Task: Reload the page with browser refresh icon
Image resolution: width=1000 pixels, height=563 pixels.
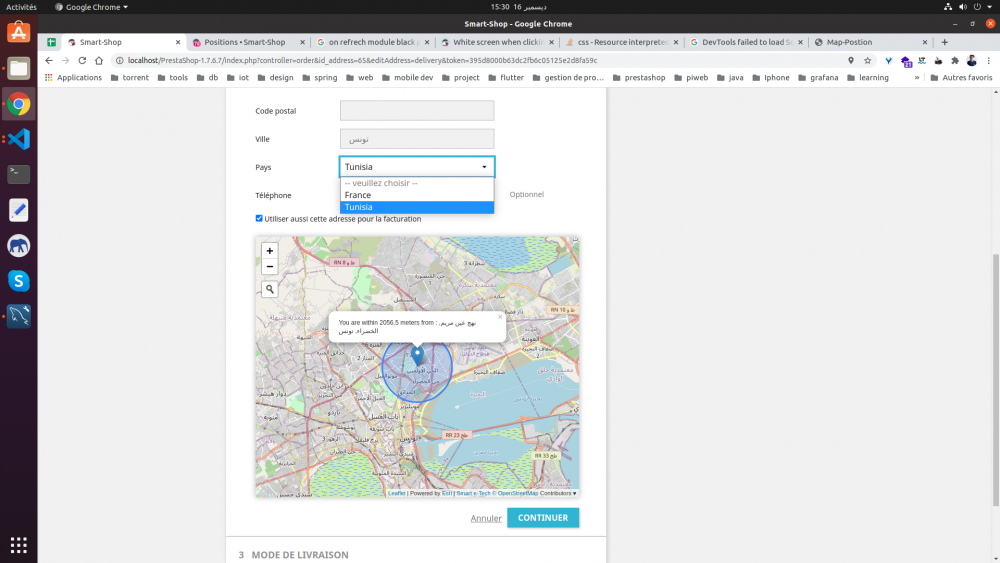Action: [82, 60]
